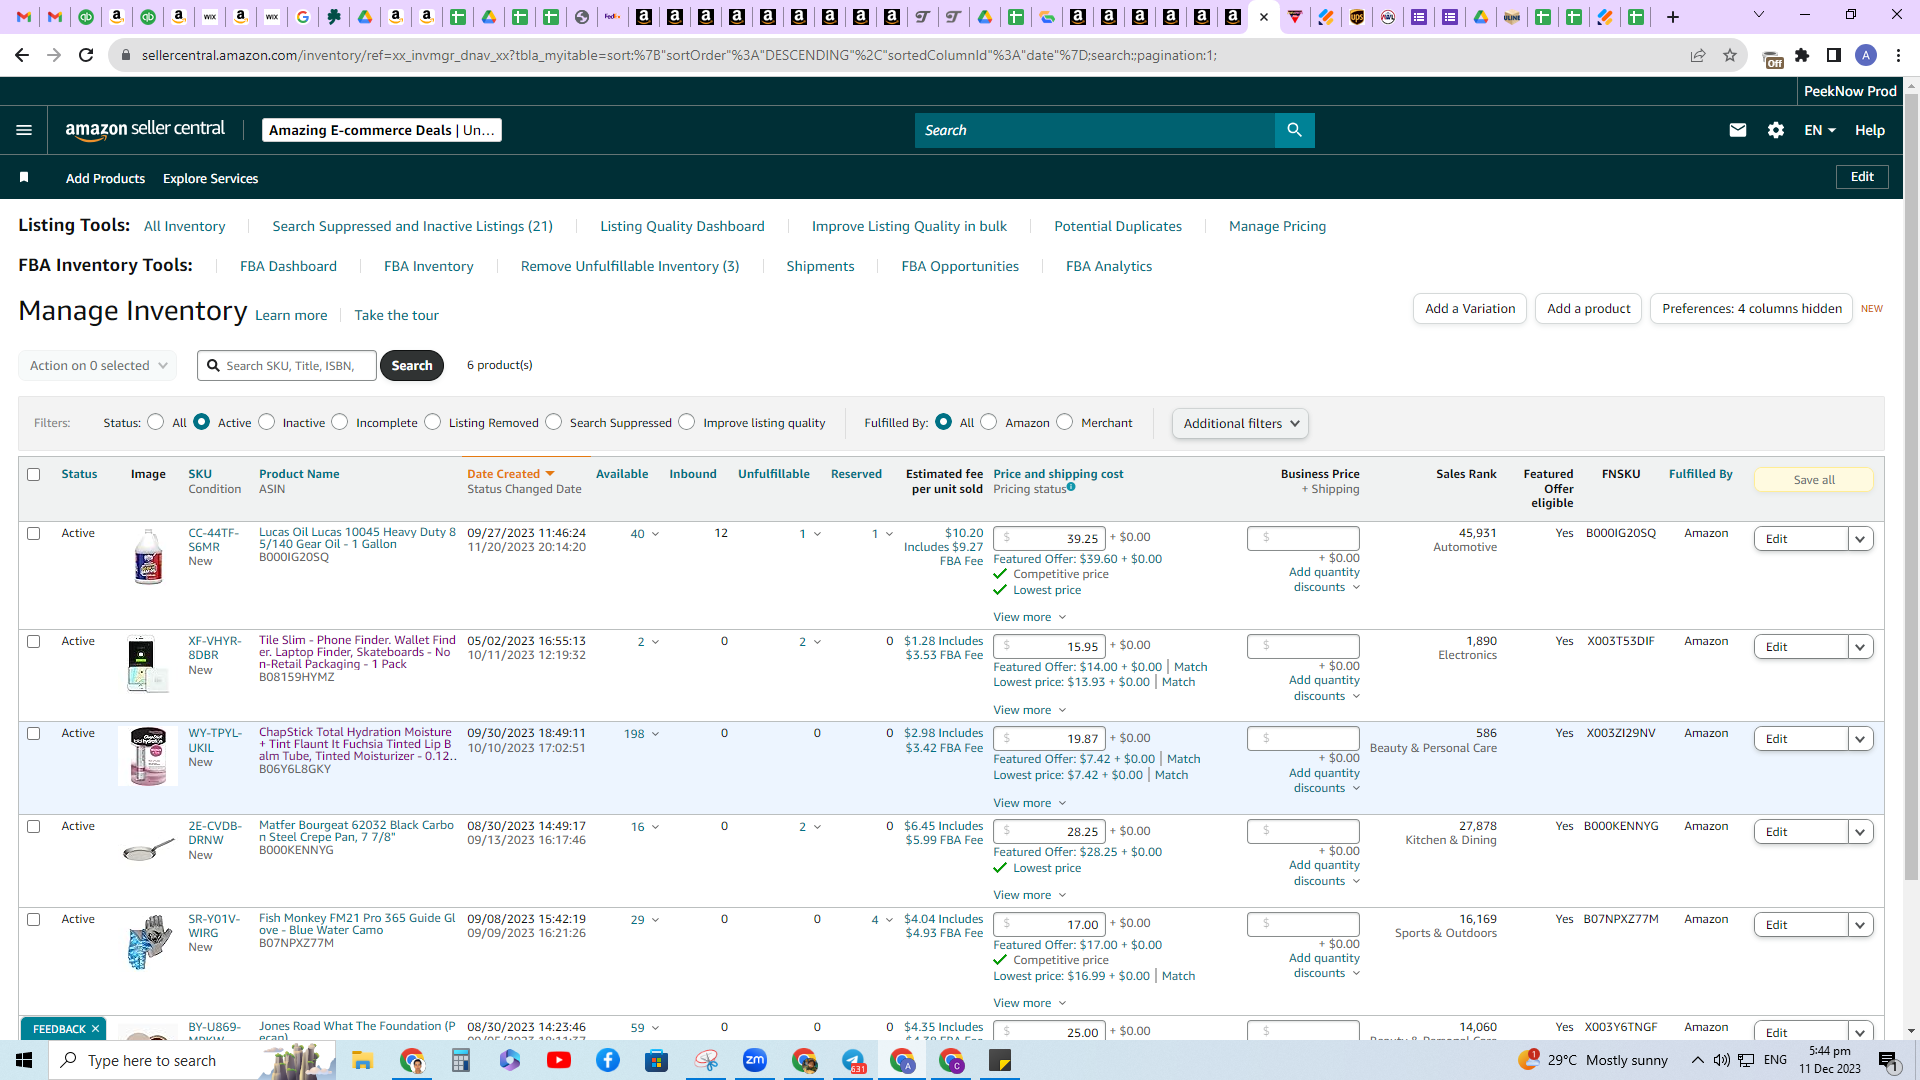This screenshot has height=1080, width=1920.
Task: Check the Matfer Bourgeat row checkbox
Action: (34, 826)
